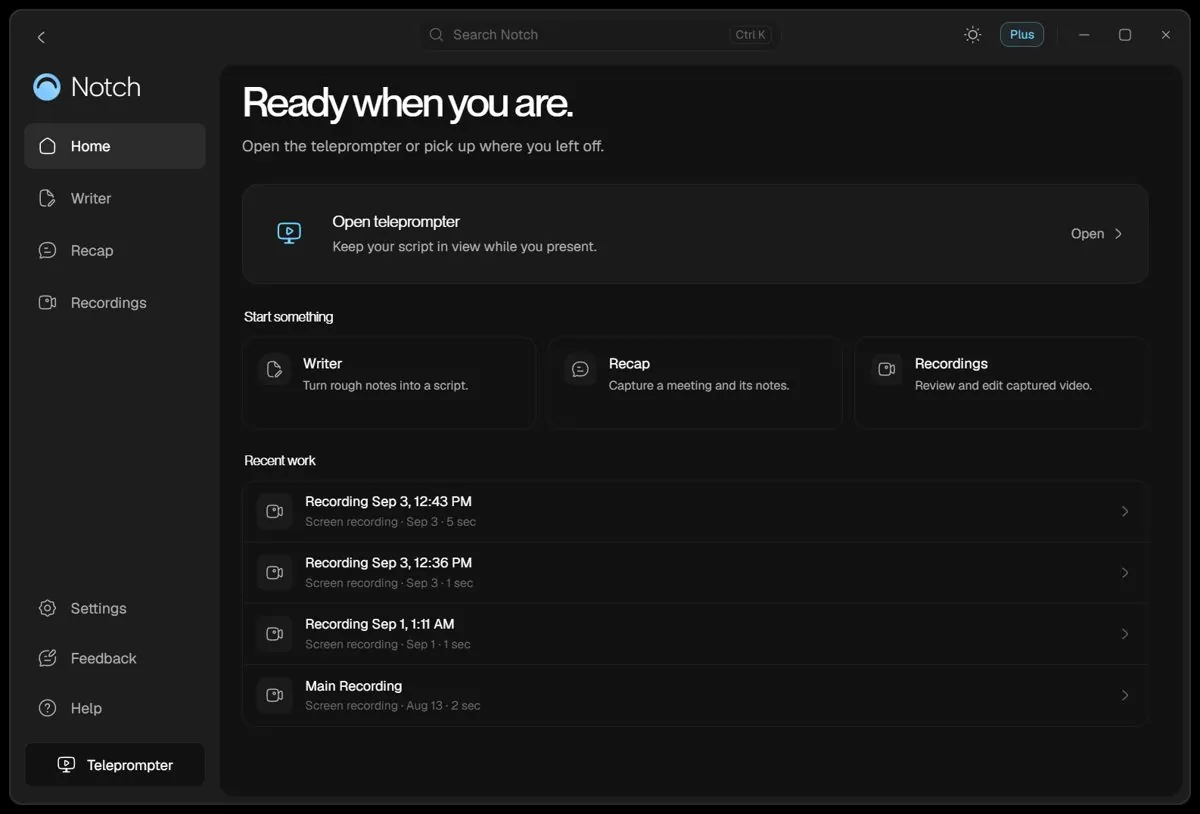Click 'Turn rough notes into a script.' text
The image size is (1200, 814).
click(x=385, y=386)
